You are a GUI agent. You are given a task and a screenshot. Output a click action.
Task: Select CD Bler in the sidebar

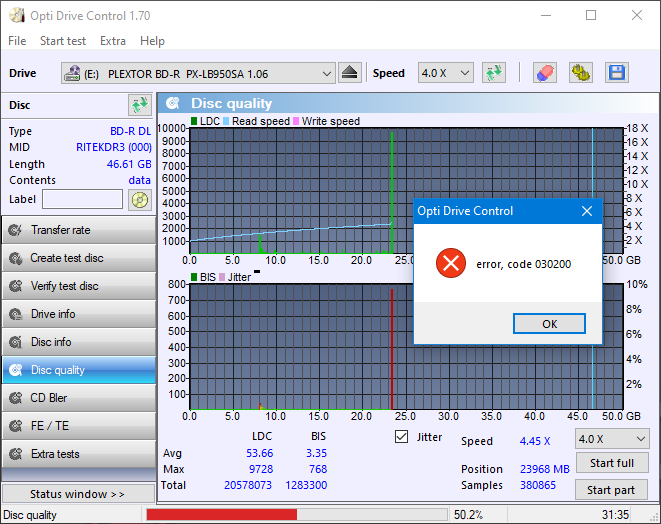coord(79,398)
